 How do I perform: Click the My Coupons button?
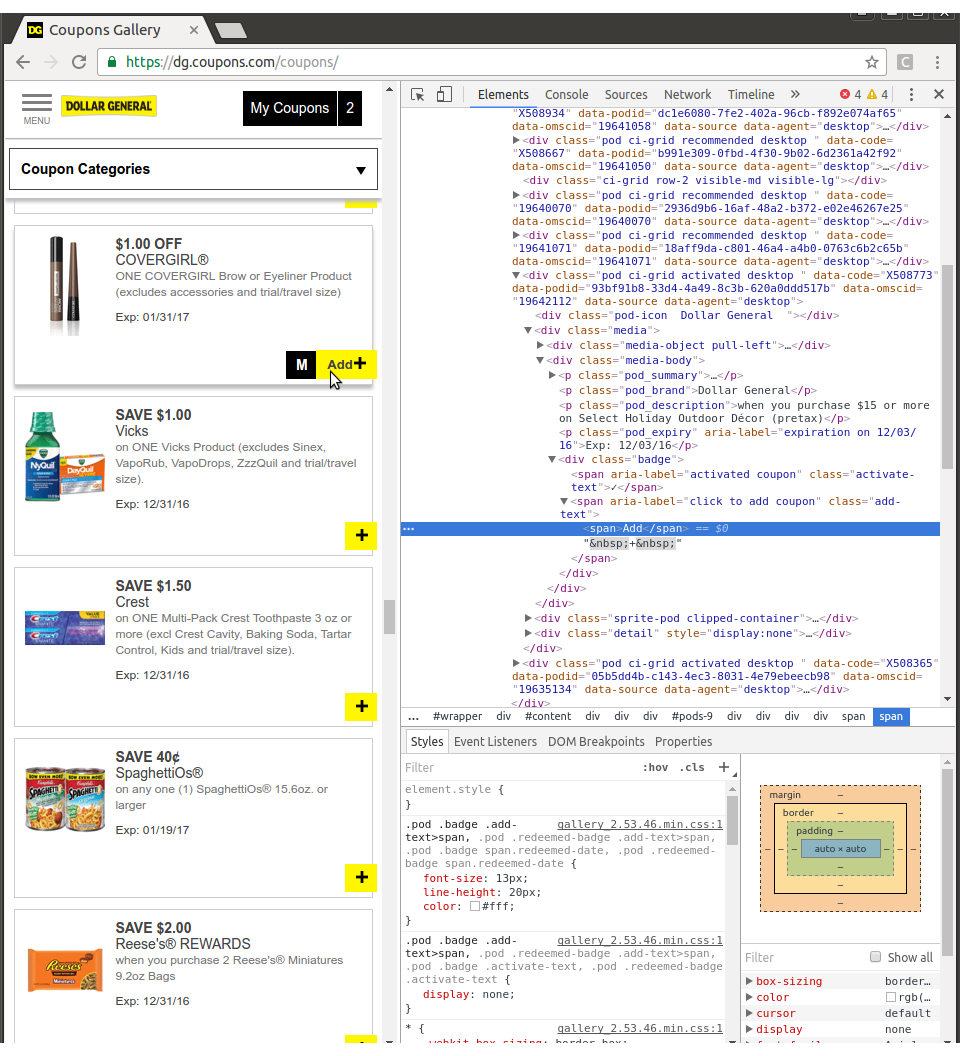pyautogui.click(x=289, y=108)
